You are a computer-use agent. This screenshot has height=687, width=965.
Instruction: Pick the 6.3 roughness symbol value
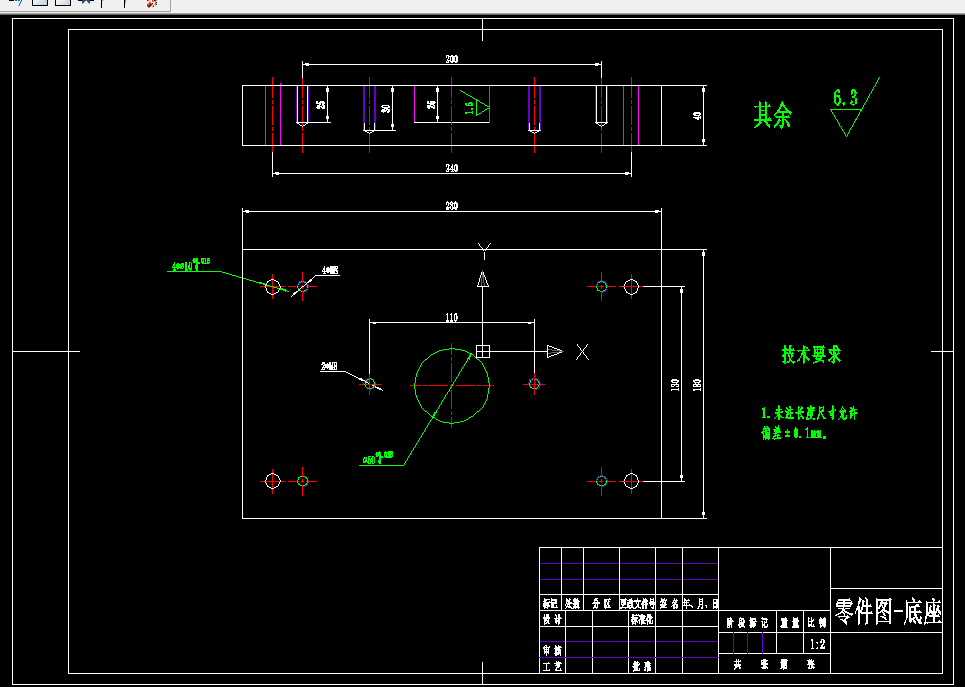(845, 97)
